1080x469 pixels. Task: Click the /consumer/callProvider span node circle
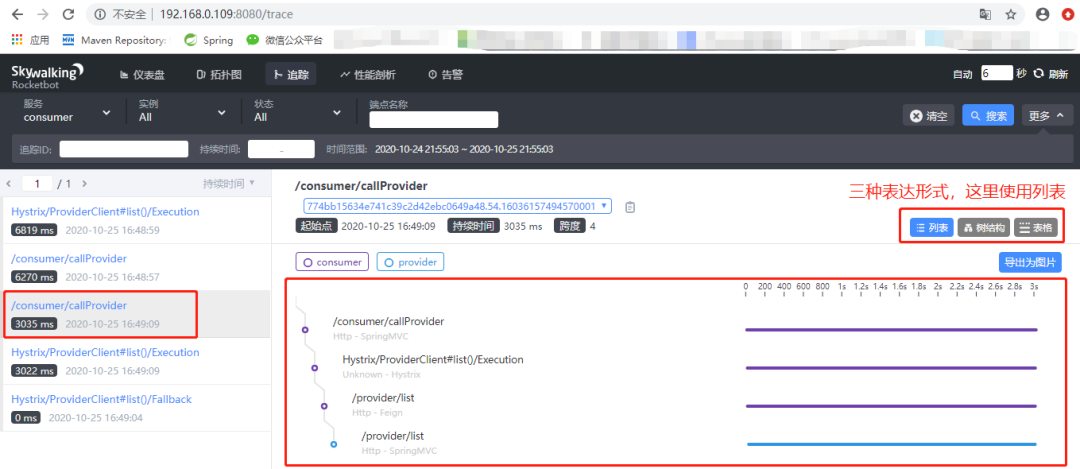tap(305, 330)
